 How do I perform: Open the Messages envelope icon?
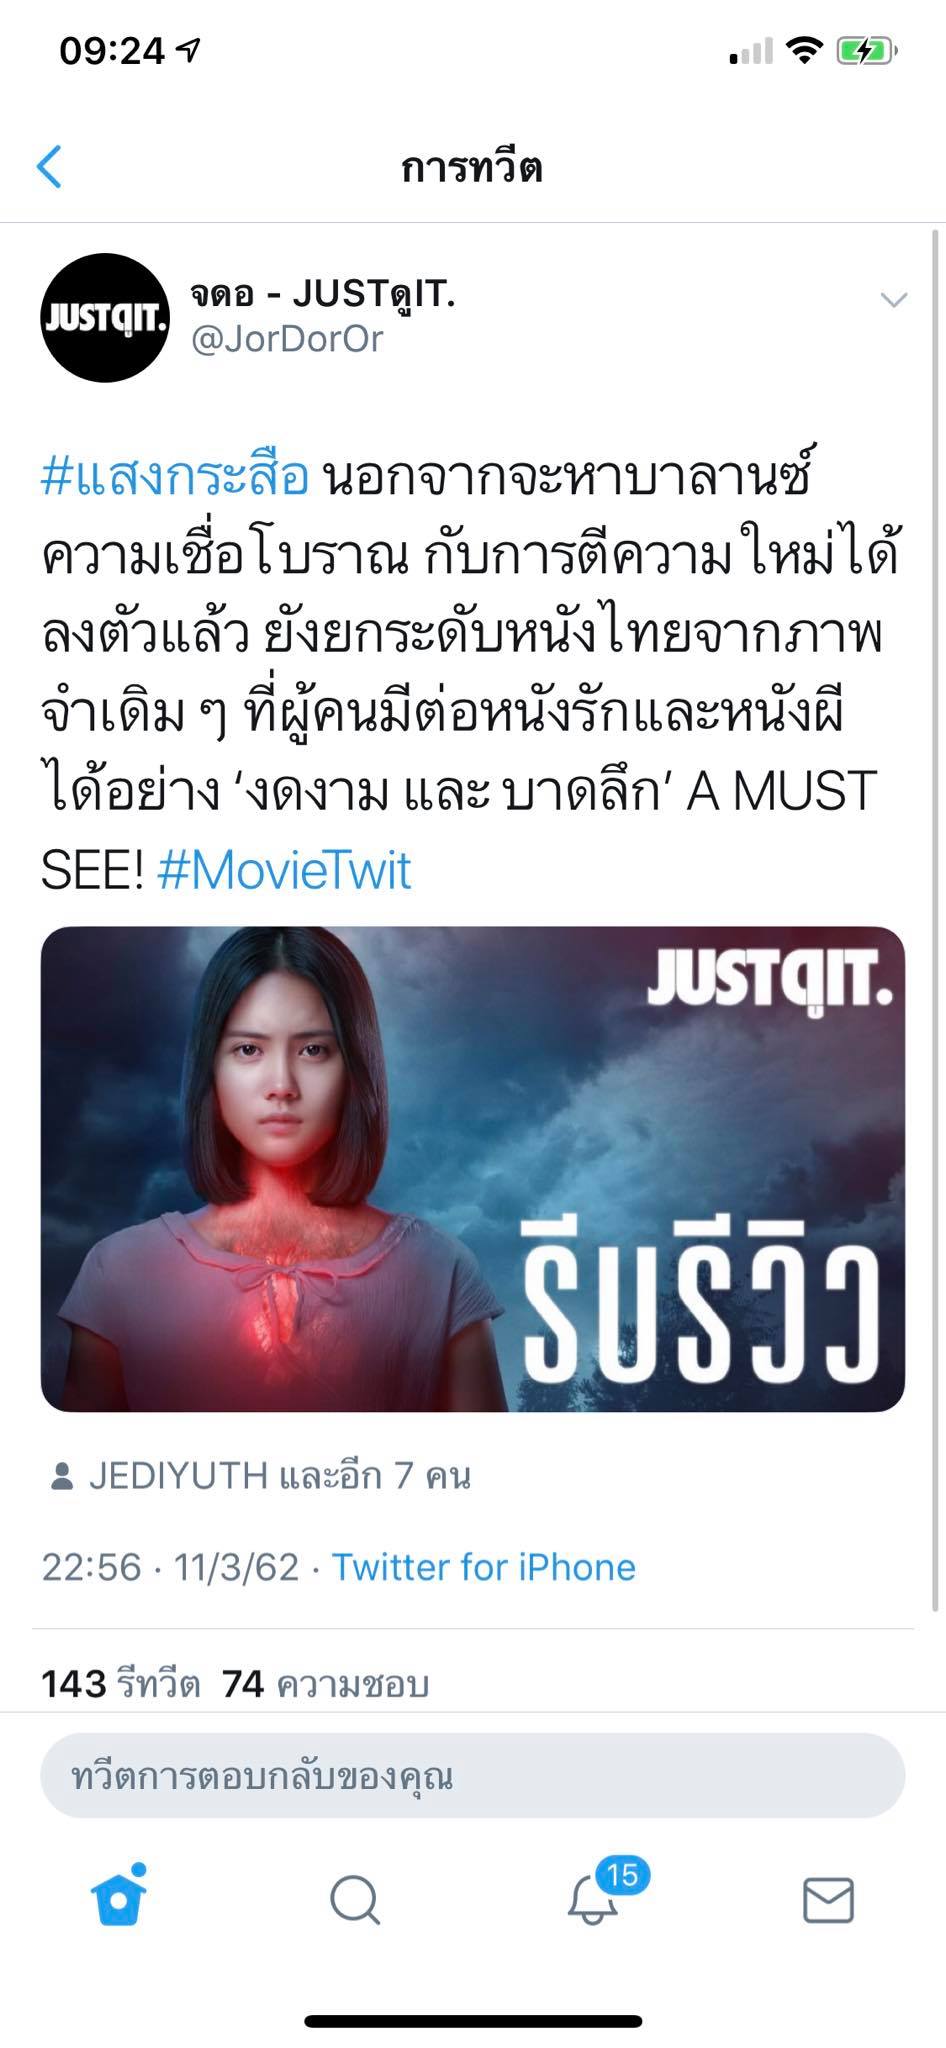(x=828, y=1900)
